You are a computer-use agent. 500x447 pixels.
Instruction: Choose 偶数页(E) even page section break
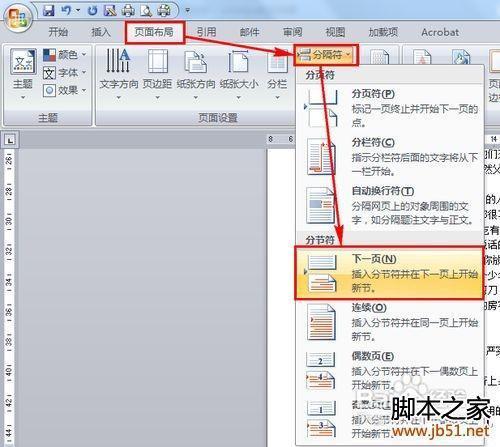coord(389,371)
